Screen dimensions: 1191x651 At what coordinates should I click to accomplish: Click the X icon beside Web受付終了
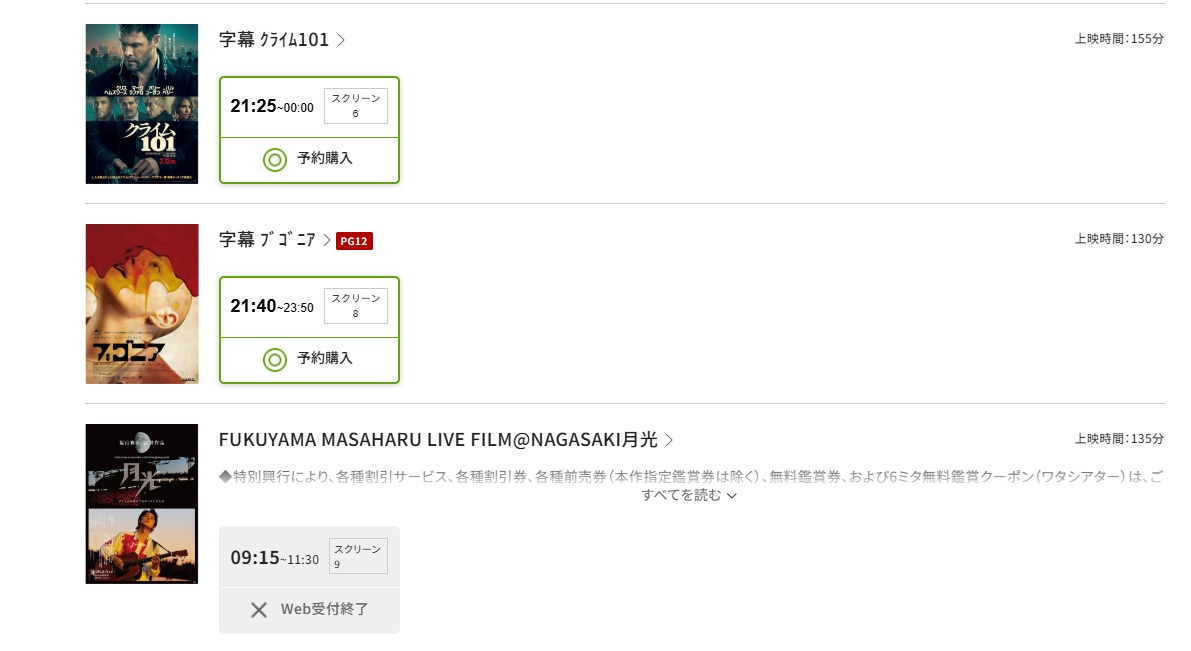pos(259,609)
